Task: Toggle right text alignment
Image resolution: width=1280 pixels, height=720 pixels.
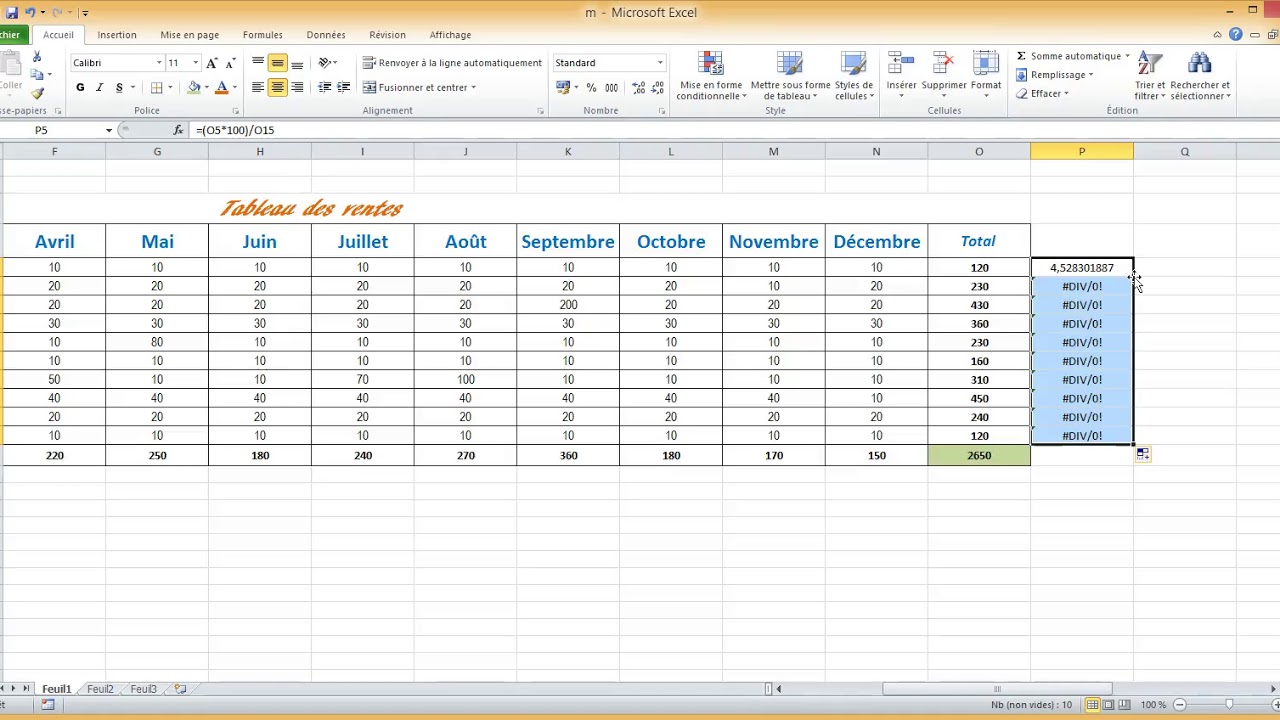Action: [x=297, y=88]
